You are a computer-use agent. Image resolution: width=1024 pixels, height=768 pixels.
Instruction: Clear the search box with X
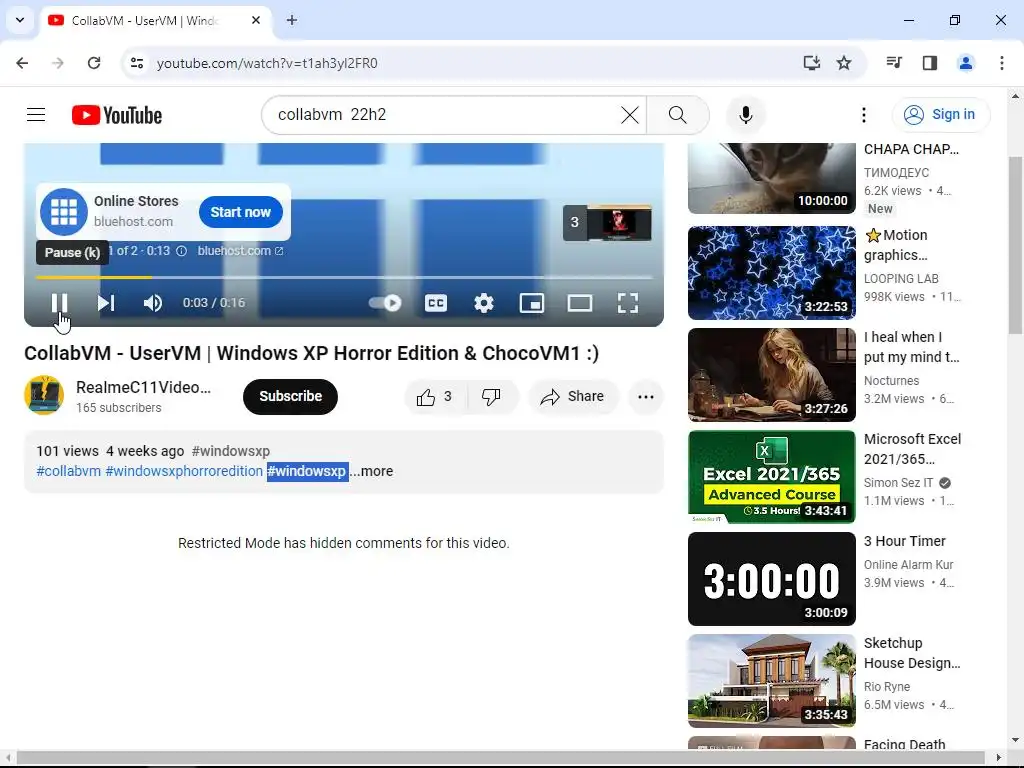point(630,115)
